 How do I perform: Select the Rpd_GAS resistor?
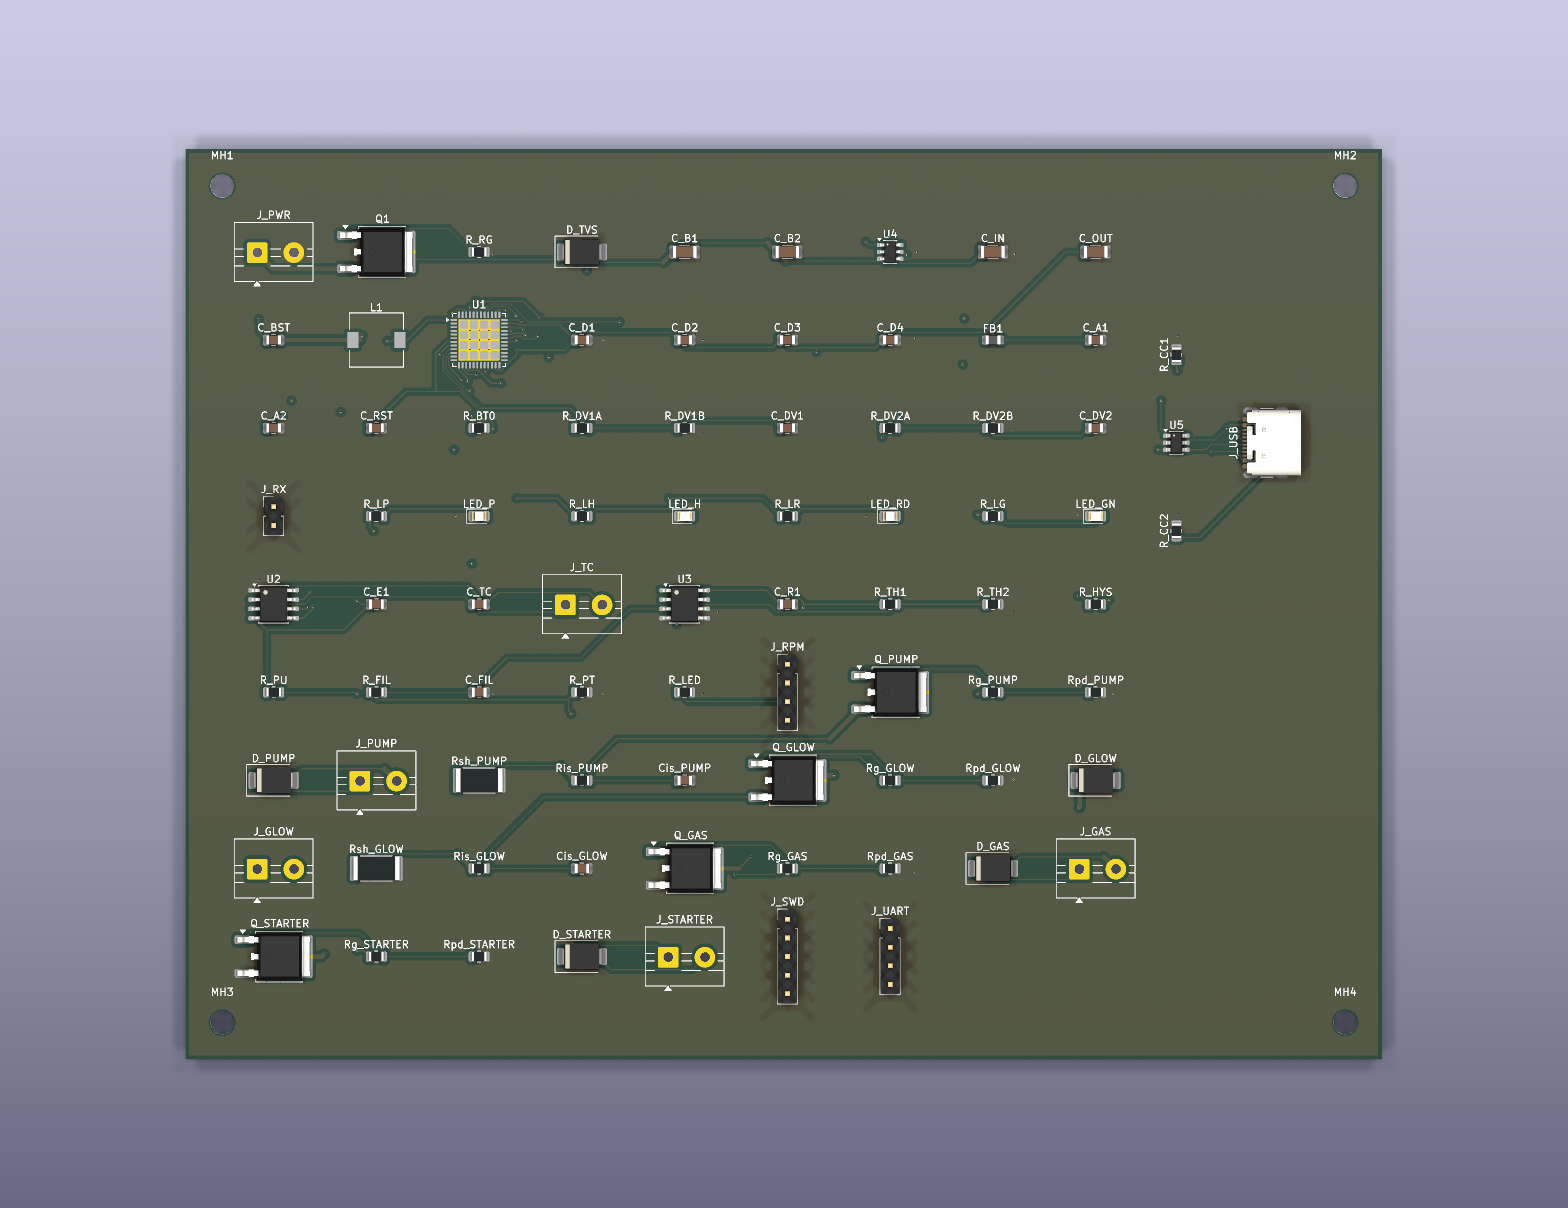889,868
